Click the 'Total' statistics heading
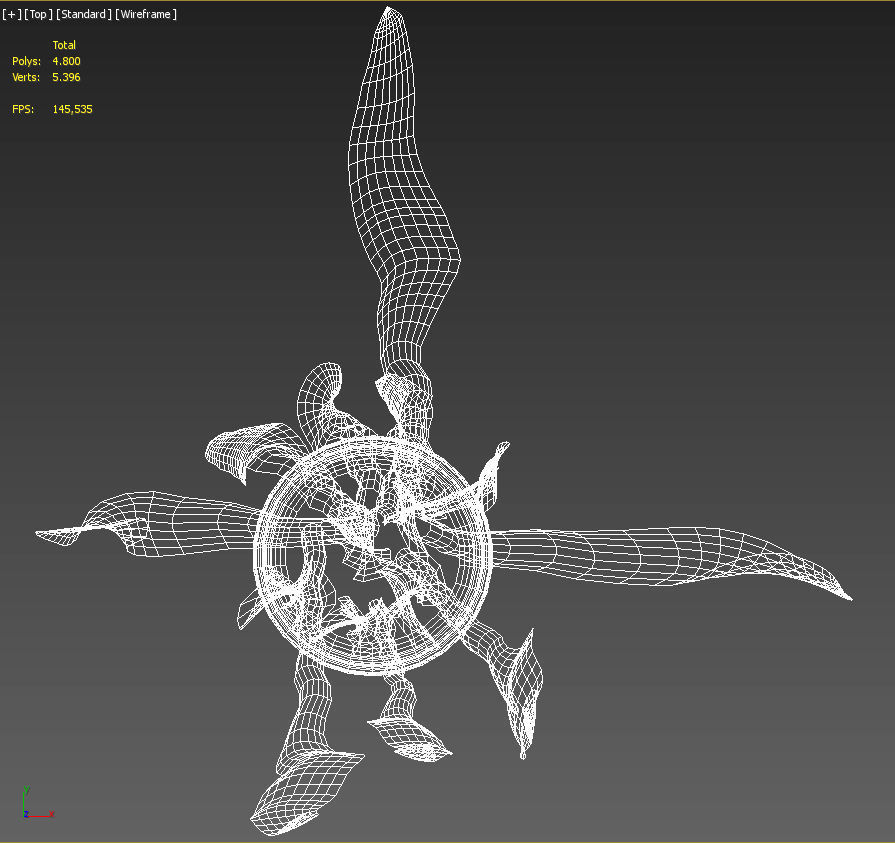Screen dimensions: 895x843 [x=64, y=45]
